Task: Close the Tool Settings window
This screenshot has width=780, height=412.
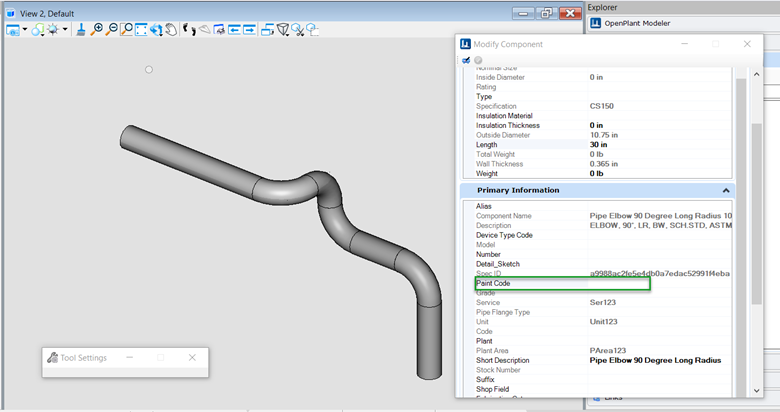Action: tap(192, 357)
